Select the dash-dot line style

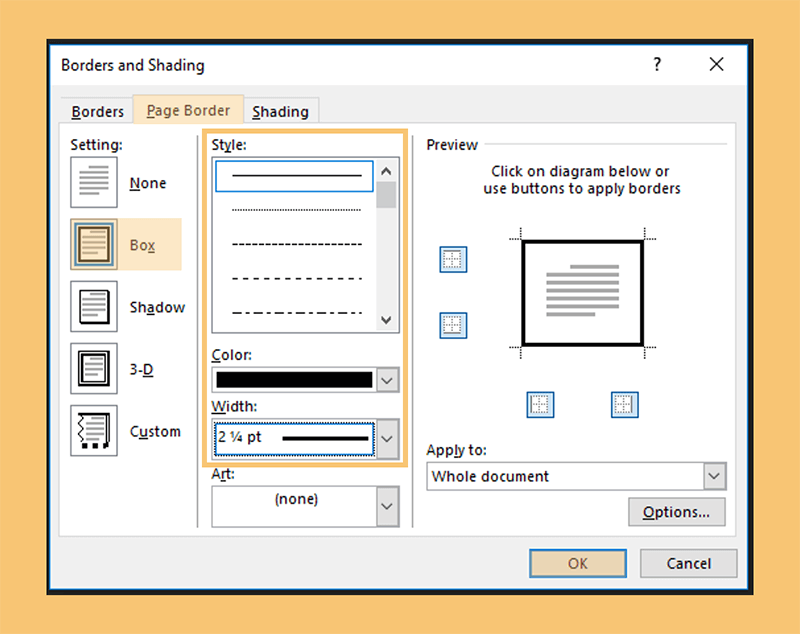[x=296, y=313]
